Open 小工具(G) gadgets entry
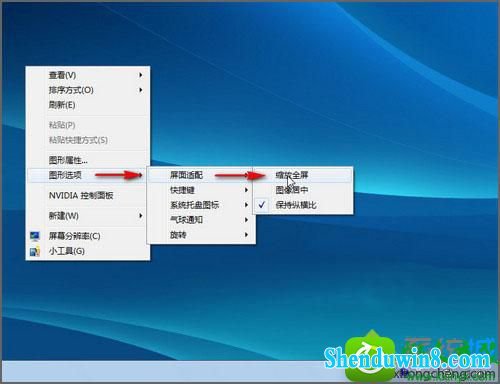 tap(87, 251)
